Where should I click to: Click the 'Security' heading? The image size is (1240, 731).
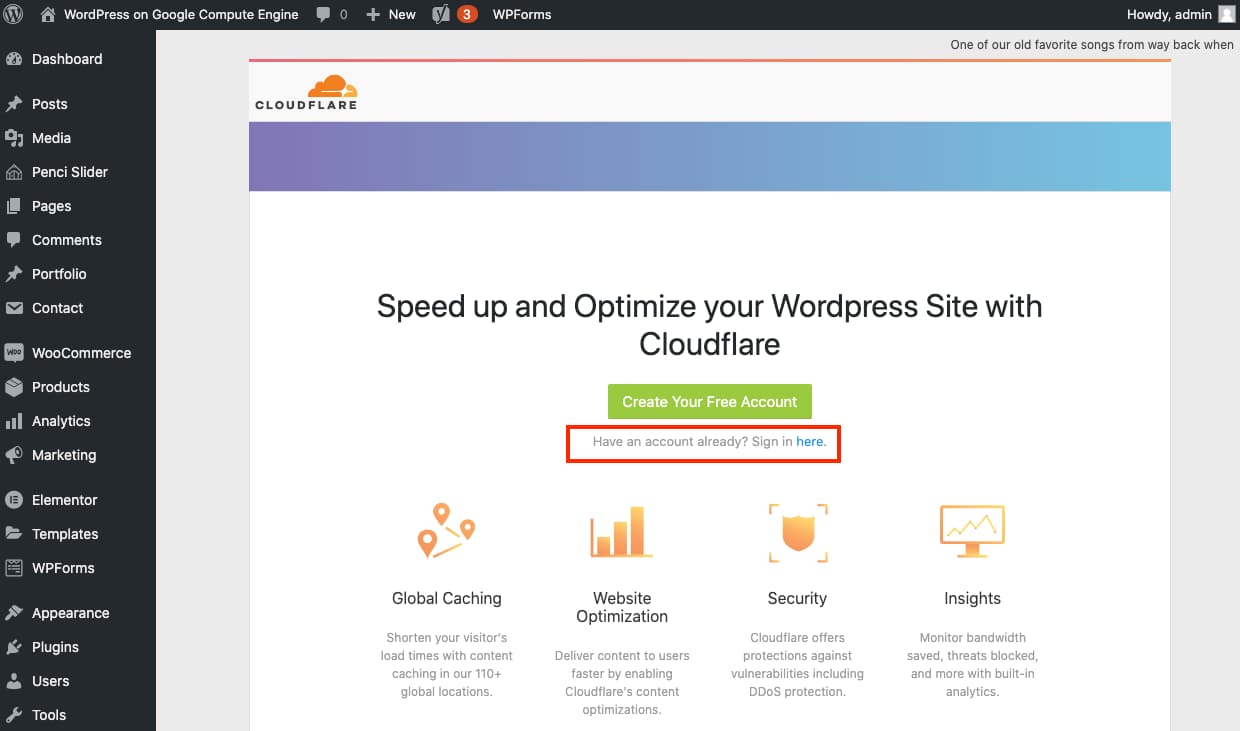[x=797, y=598]
